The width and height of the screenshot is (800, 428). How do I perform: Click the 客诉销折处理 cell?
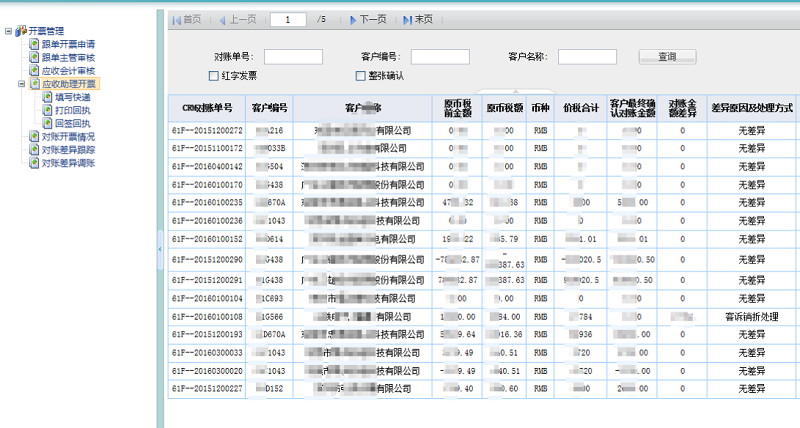point(752,317)
